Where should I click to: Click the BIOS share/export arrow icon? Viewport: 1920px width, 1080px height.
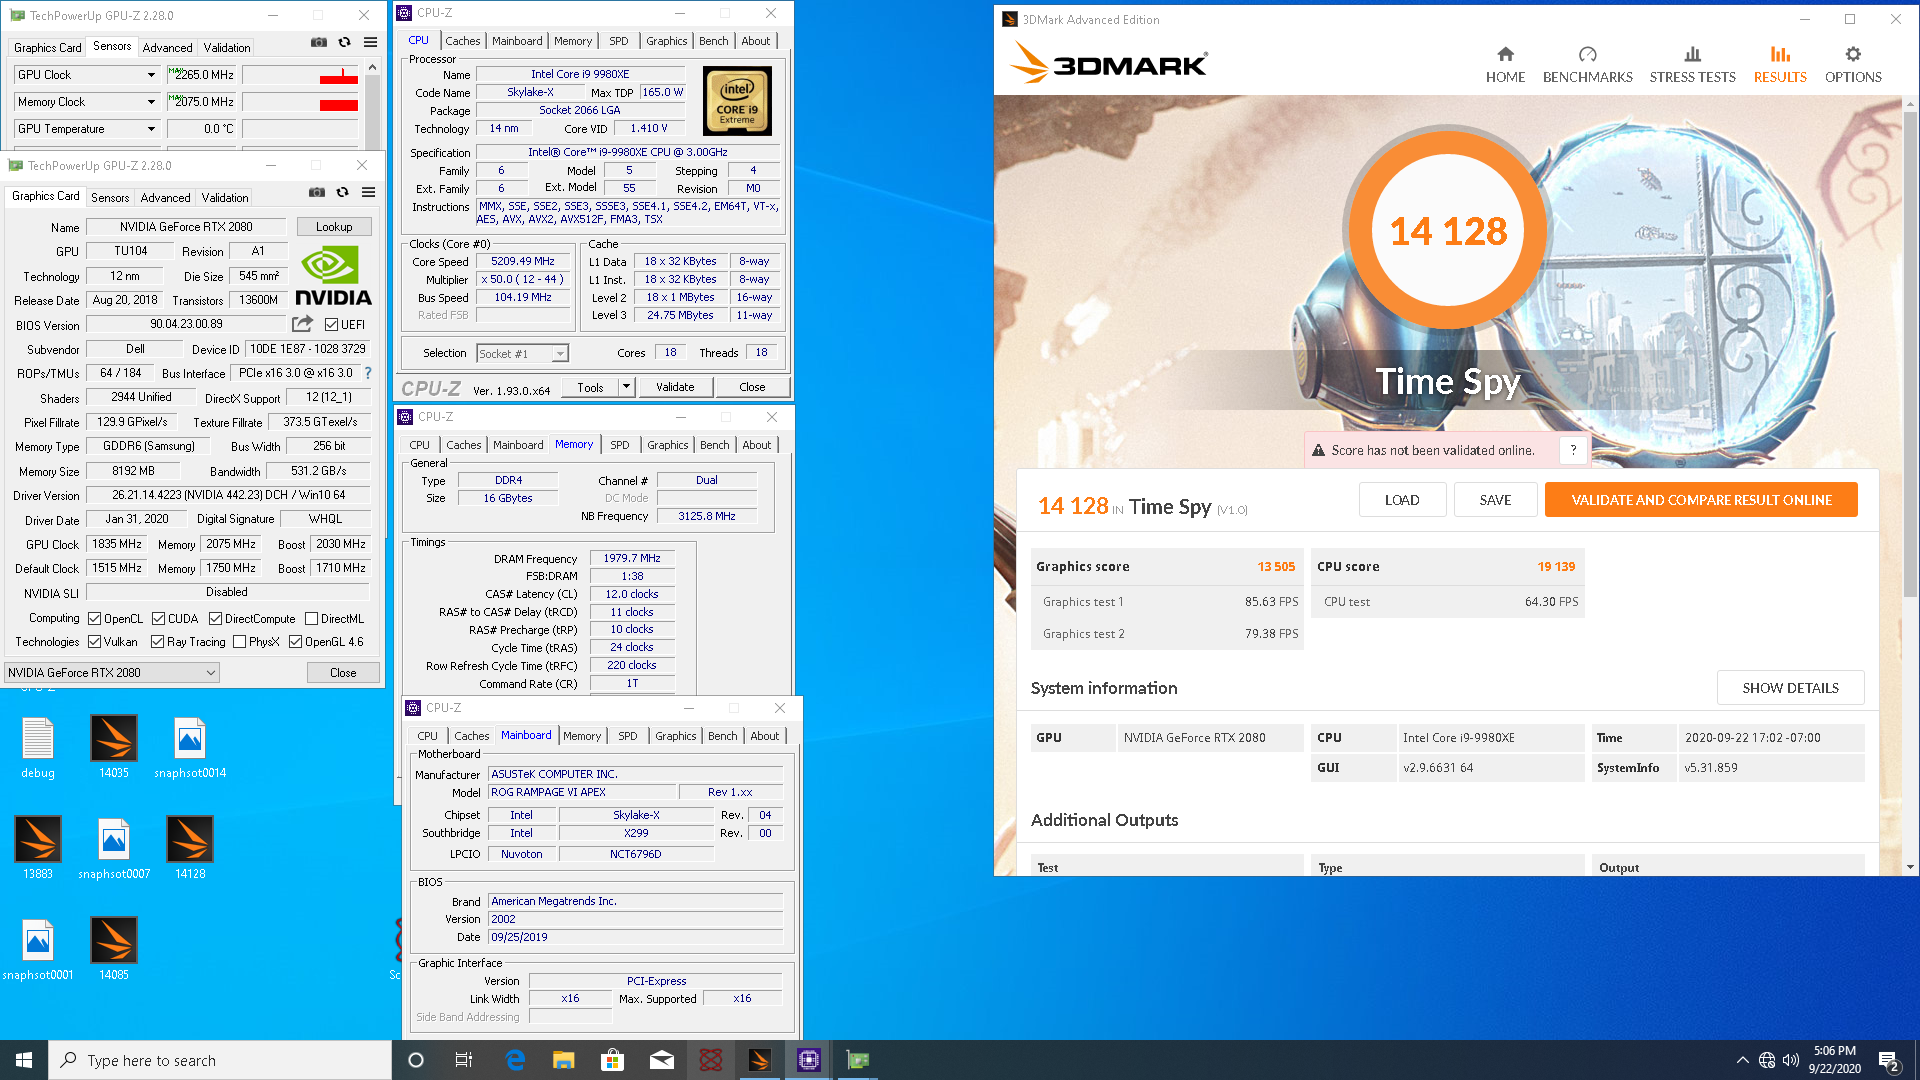302,324
